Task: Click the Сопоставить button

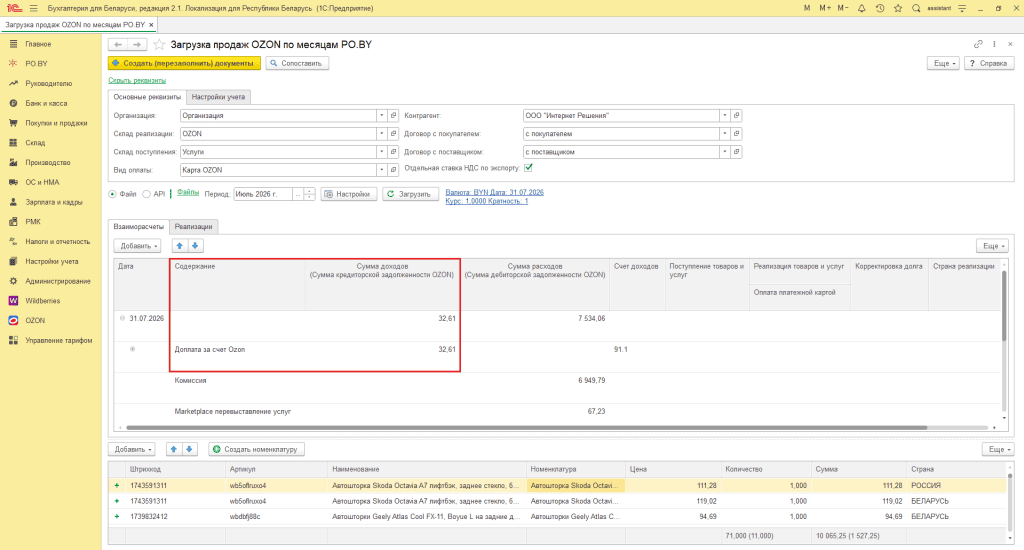Action: click(x=296, y=63)
